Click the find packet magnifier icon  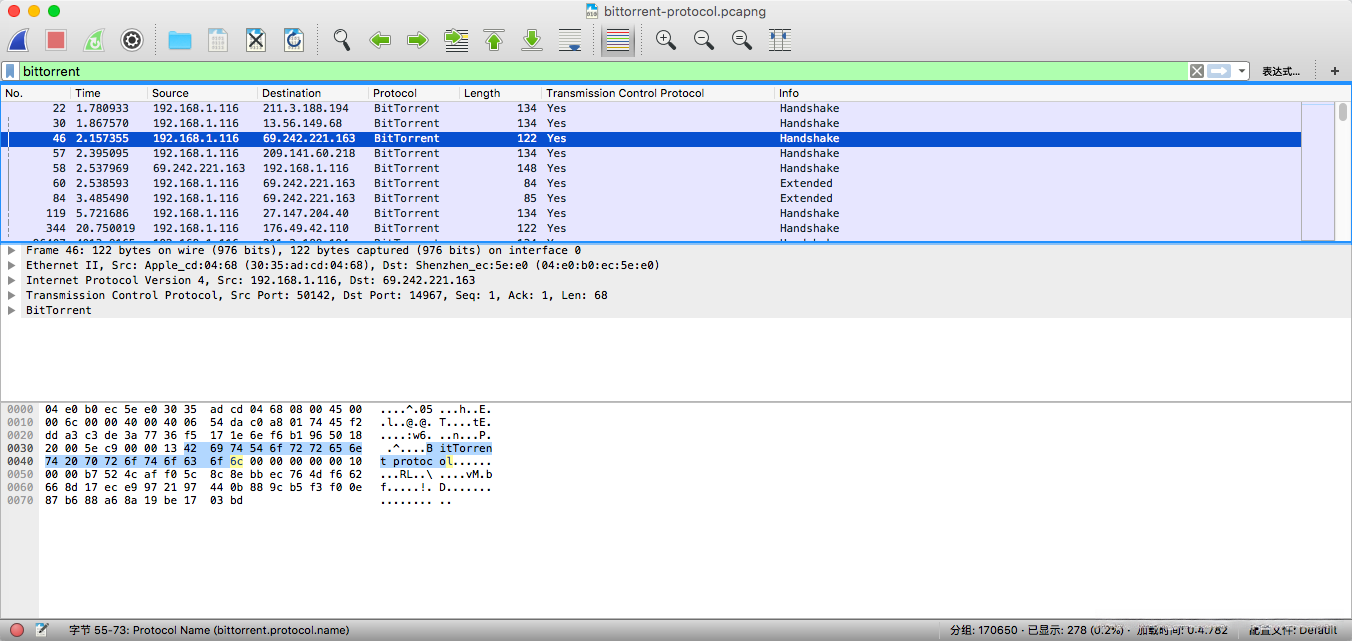tap(342, 40)
